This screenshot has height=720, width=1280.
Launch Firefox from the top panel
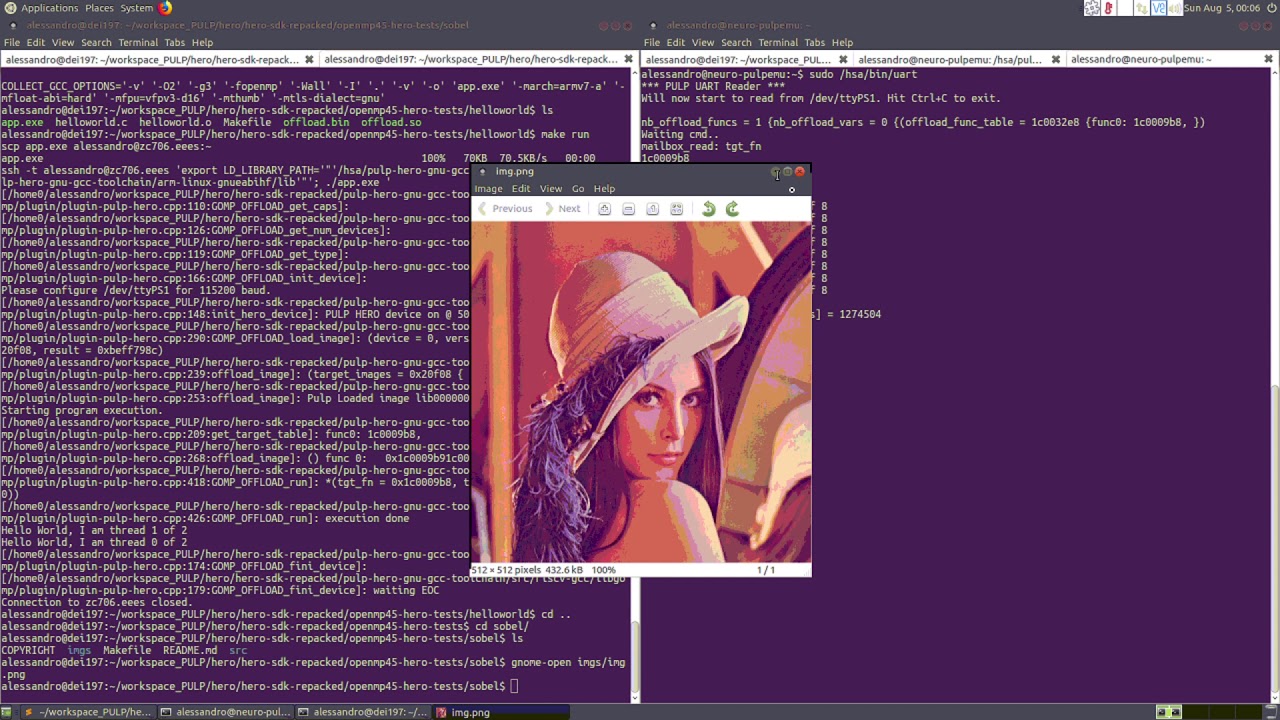(165, 8)
